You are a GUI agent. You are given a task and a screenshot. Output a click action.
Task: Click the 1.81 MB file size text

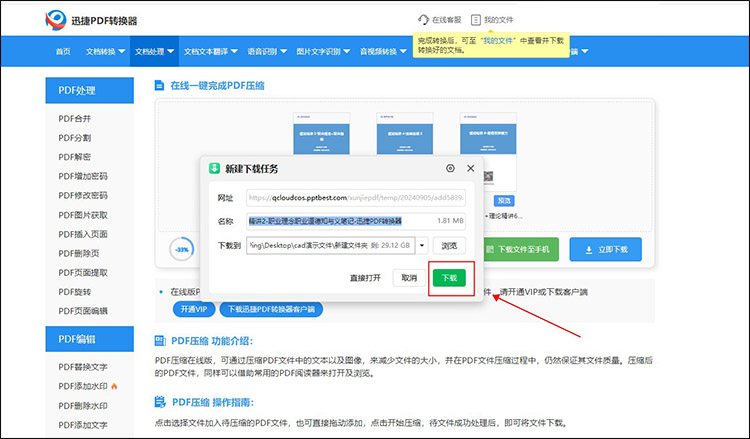pyautogui.click(x=450, y=221)
